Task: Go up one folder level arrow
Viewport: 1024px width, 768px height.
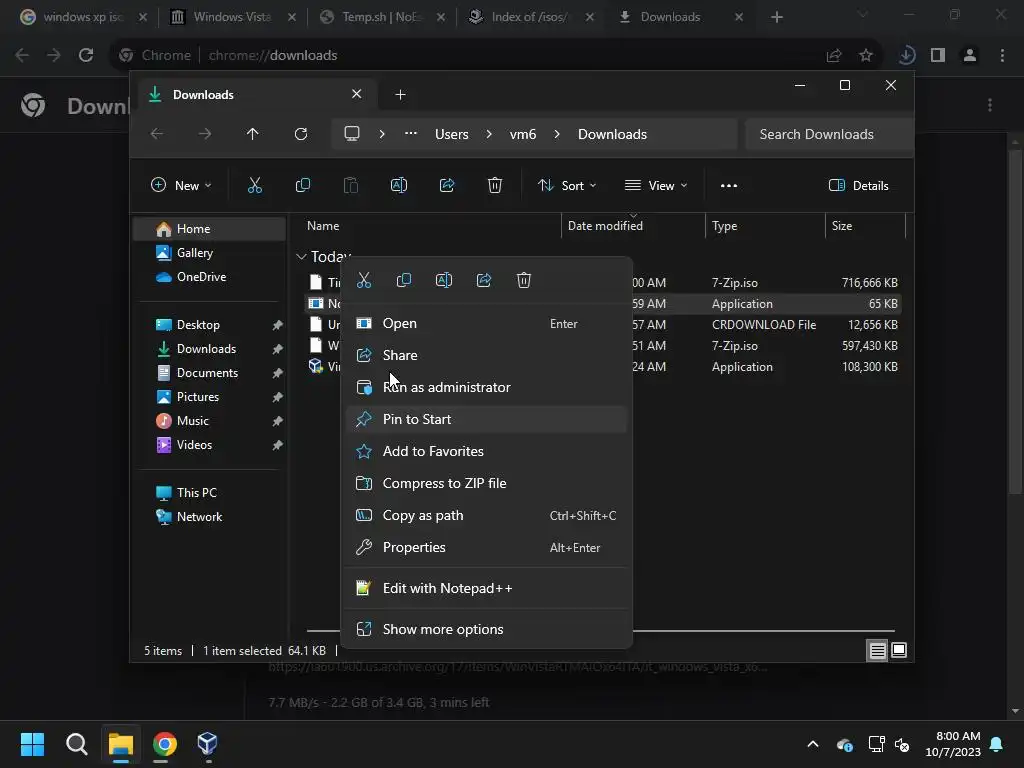Action: click(253, 134)
